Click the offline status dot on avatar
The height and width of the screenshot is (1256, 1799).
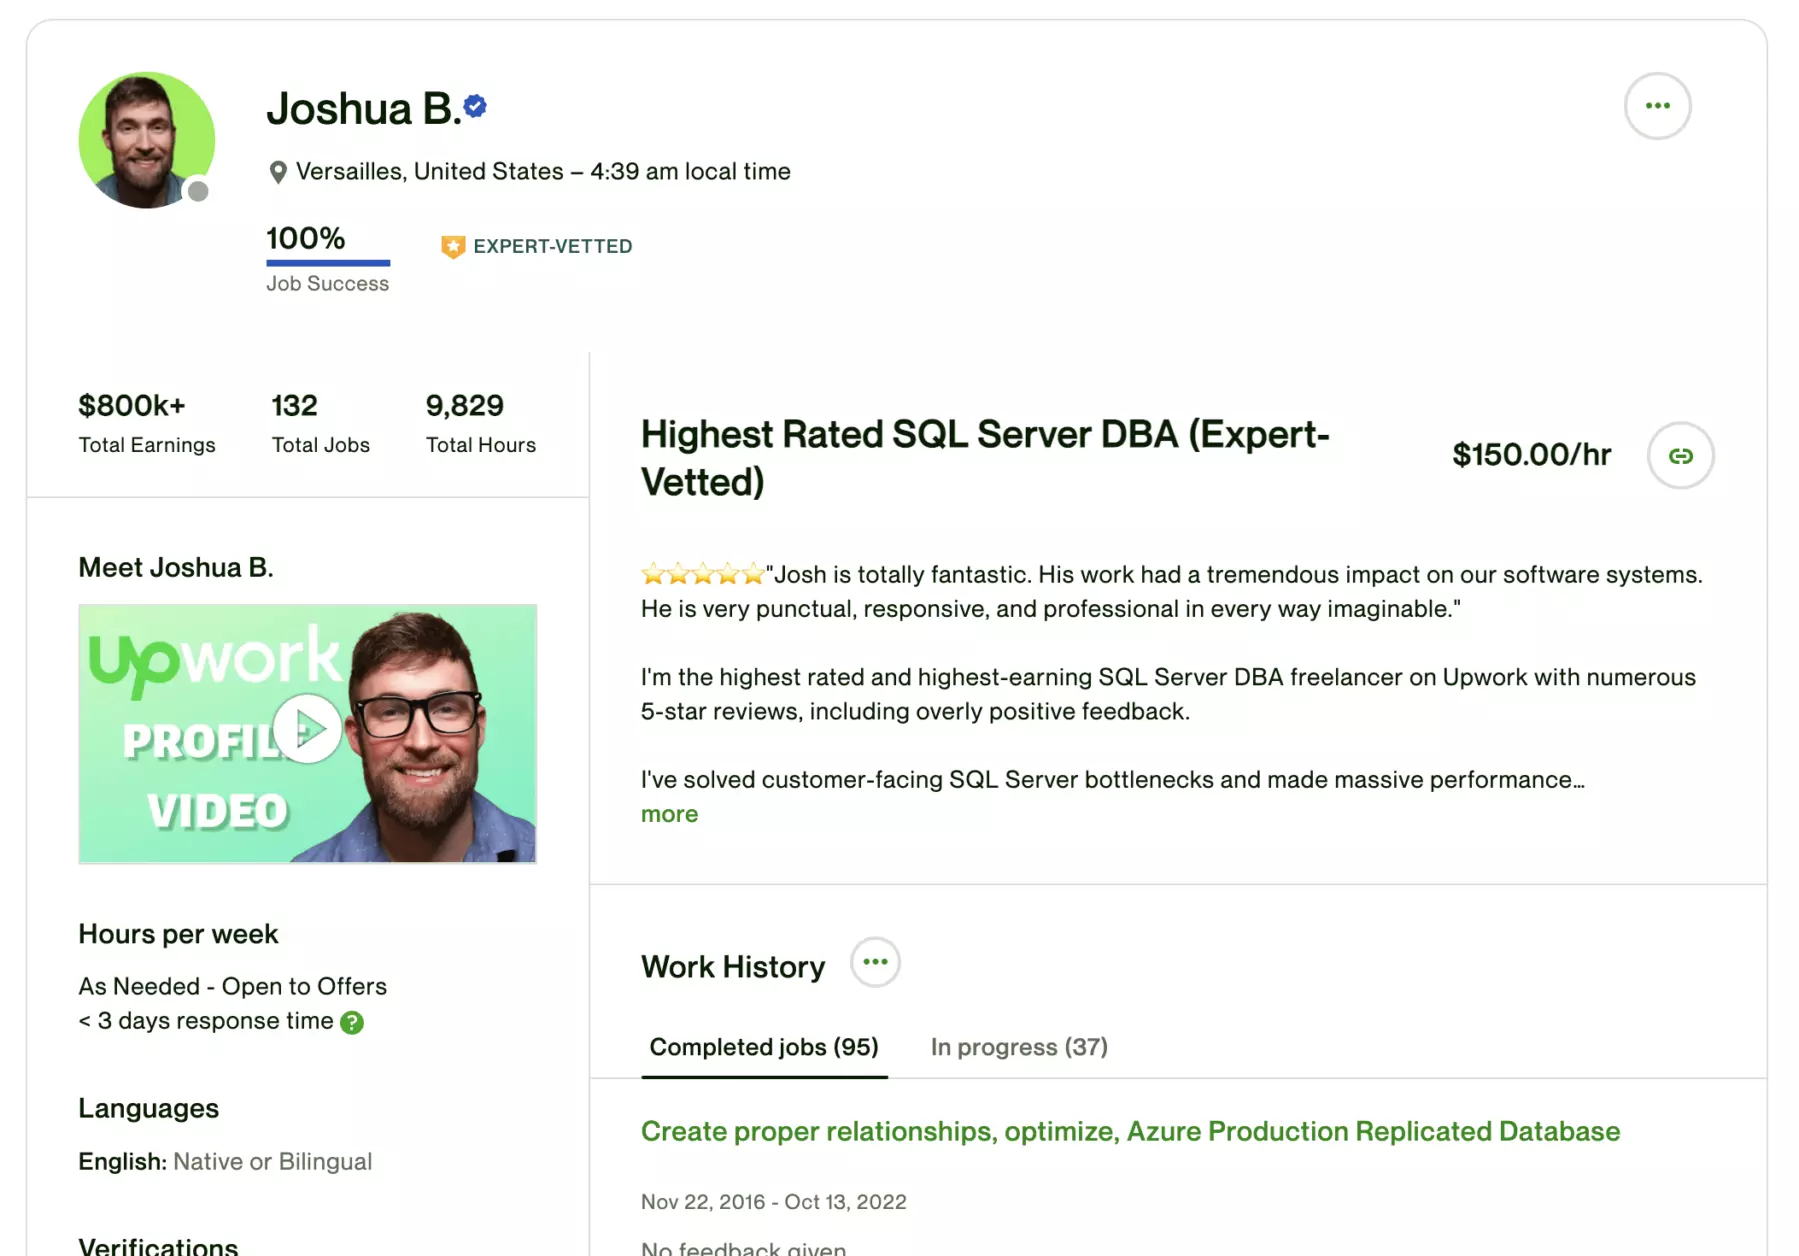[x=198, y=191]
